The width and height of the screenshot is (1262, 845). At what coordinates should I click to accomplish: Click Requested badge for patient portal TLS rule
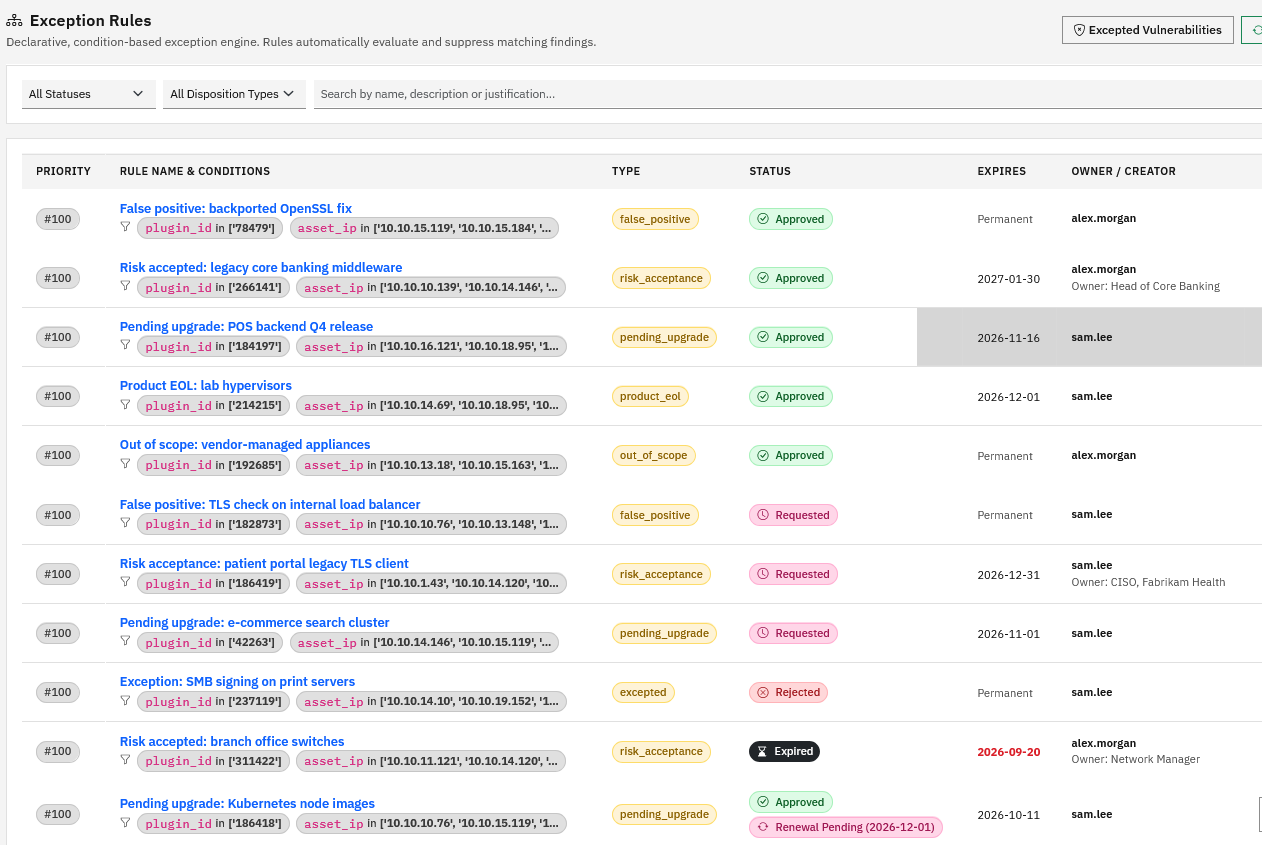point(793,574)
